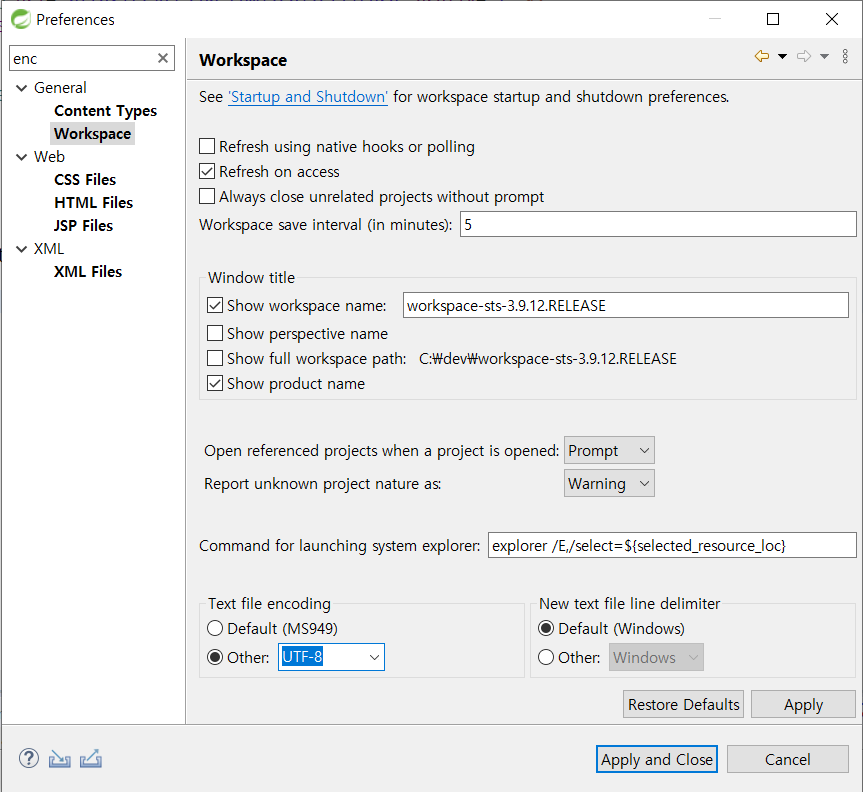
Task: Collapse the Web tree node
Action: click(x=21, y=157)
